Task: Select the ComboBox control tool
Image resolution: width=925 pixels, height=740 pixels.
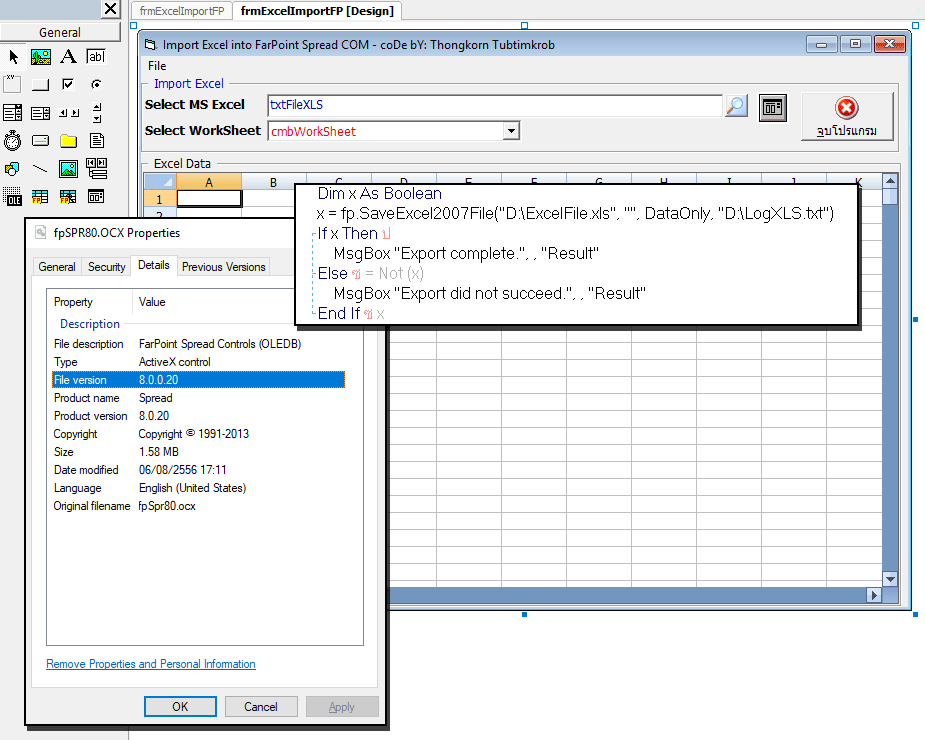Action: pyautogui.click(x=12, y=113)
